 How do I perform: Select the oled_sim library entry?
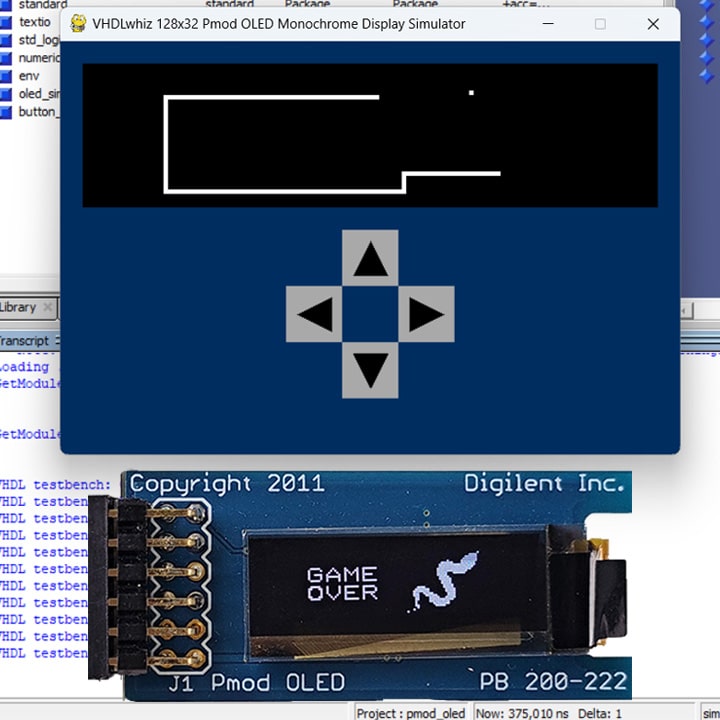(39, 94)
